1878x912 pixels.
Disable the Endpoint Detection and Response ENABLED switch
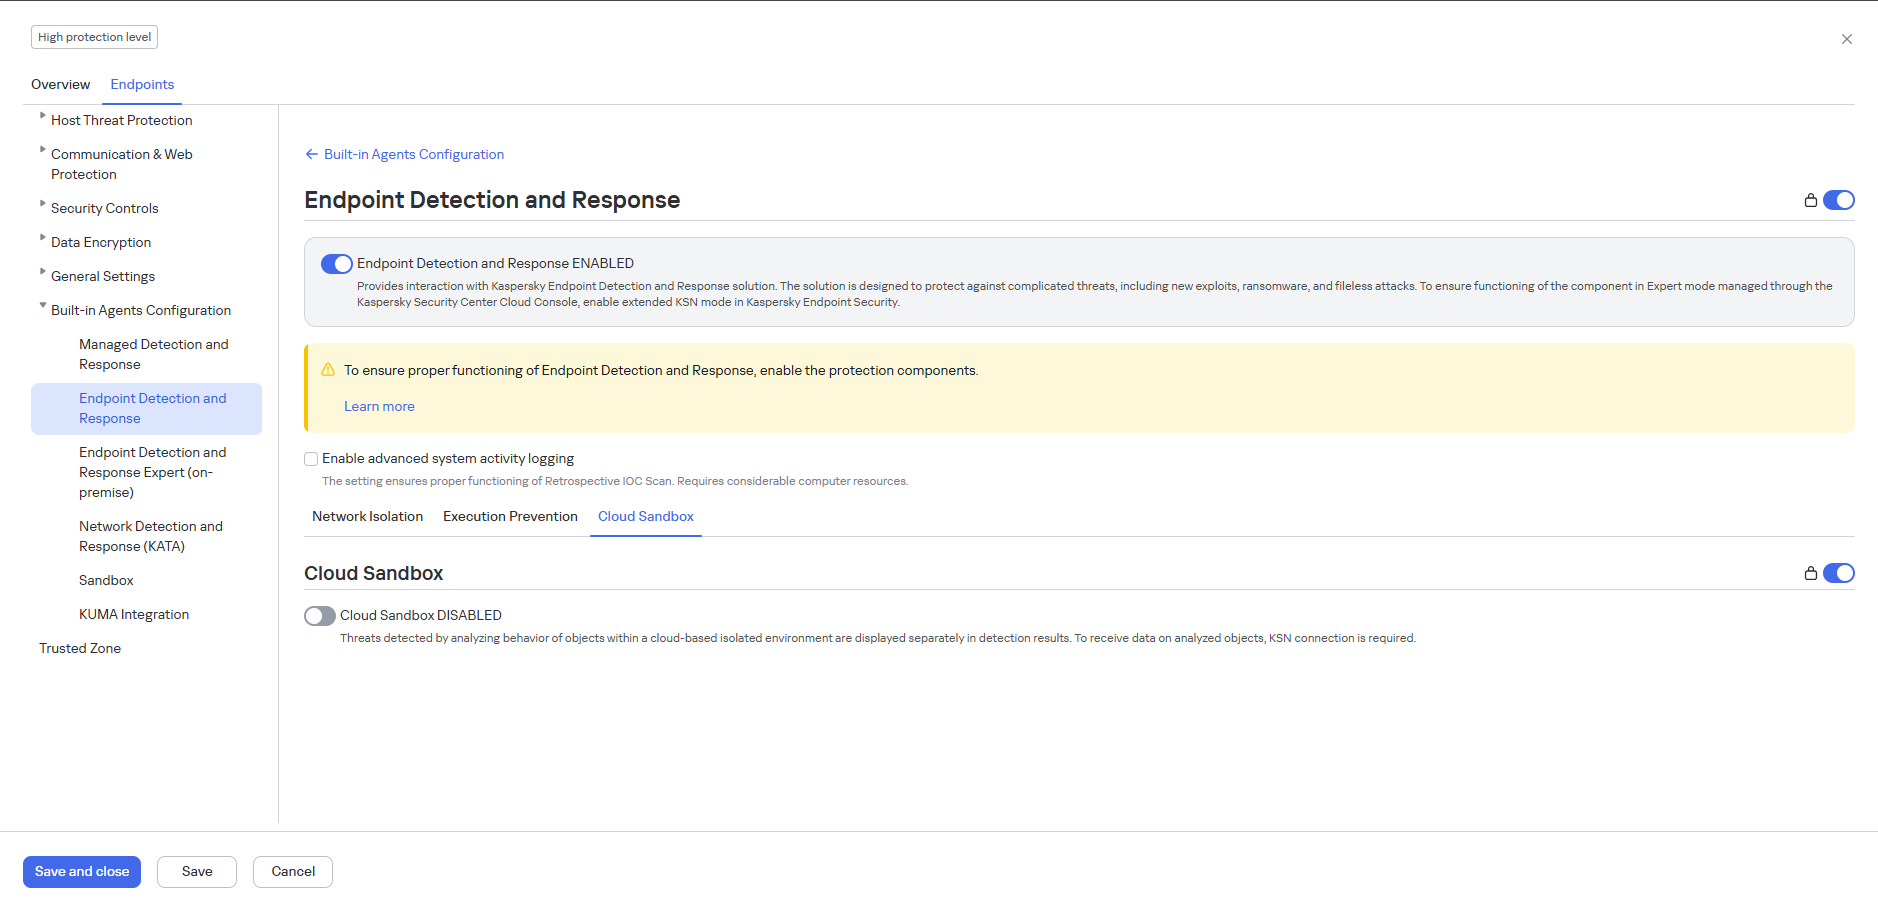click(337, 263)
